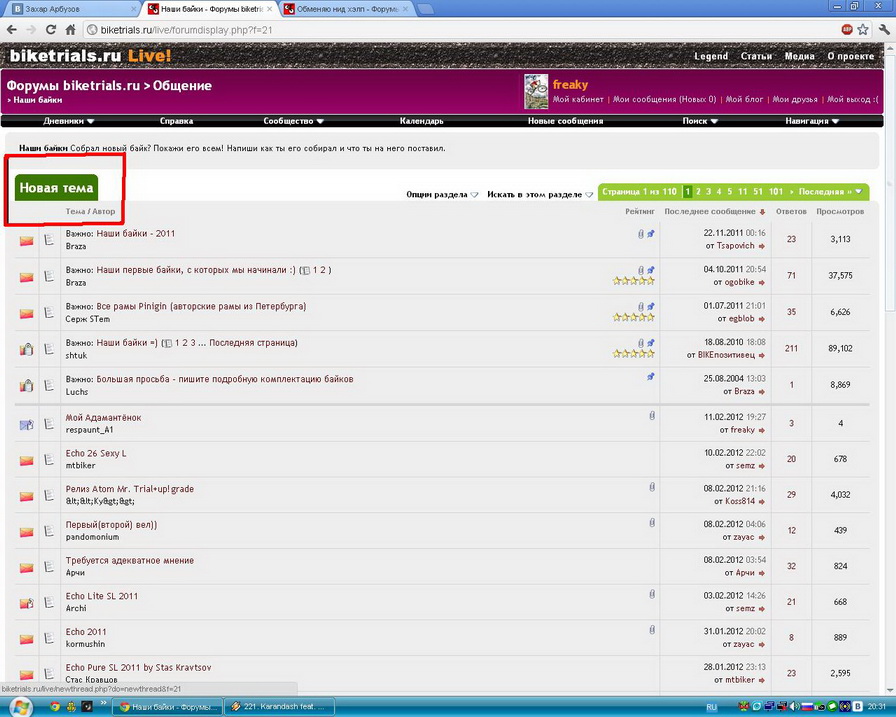Expand the Сообщество dropdown menu
Viewport: 896px width, 717px height.
point(295,121)
